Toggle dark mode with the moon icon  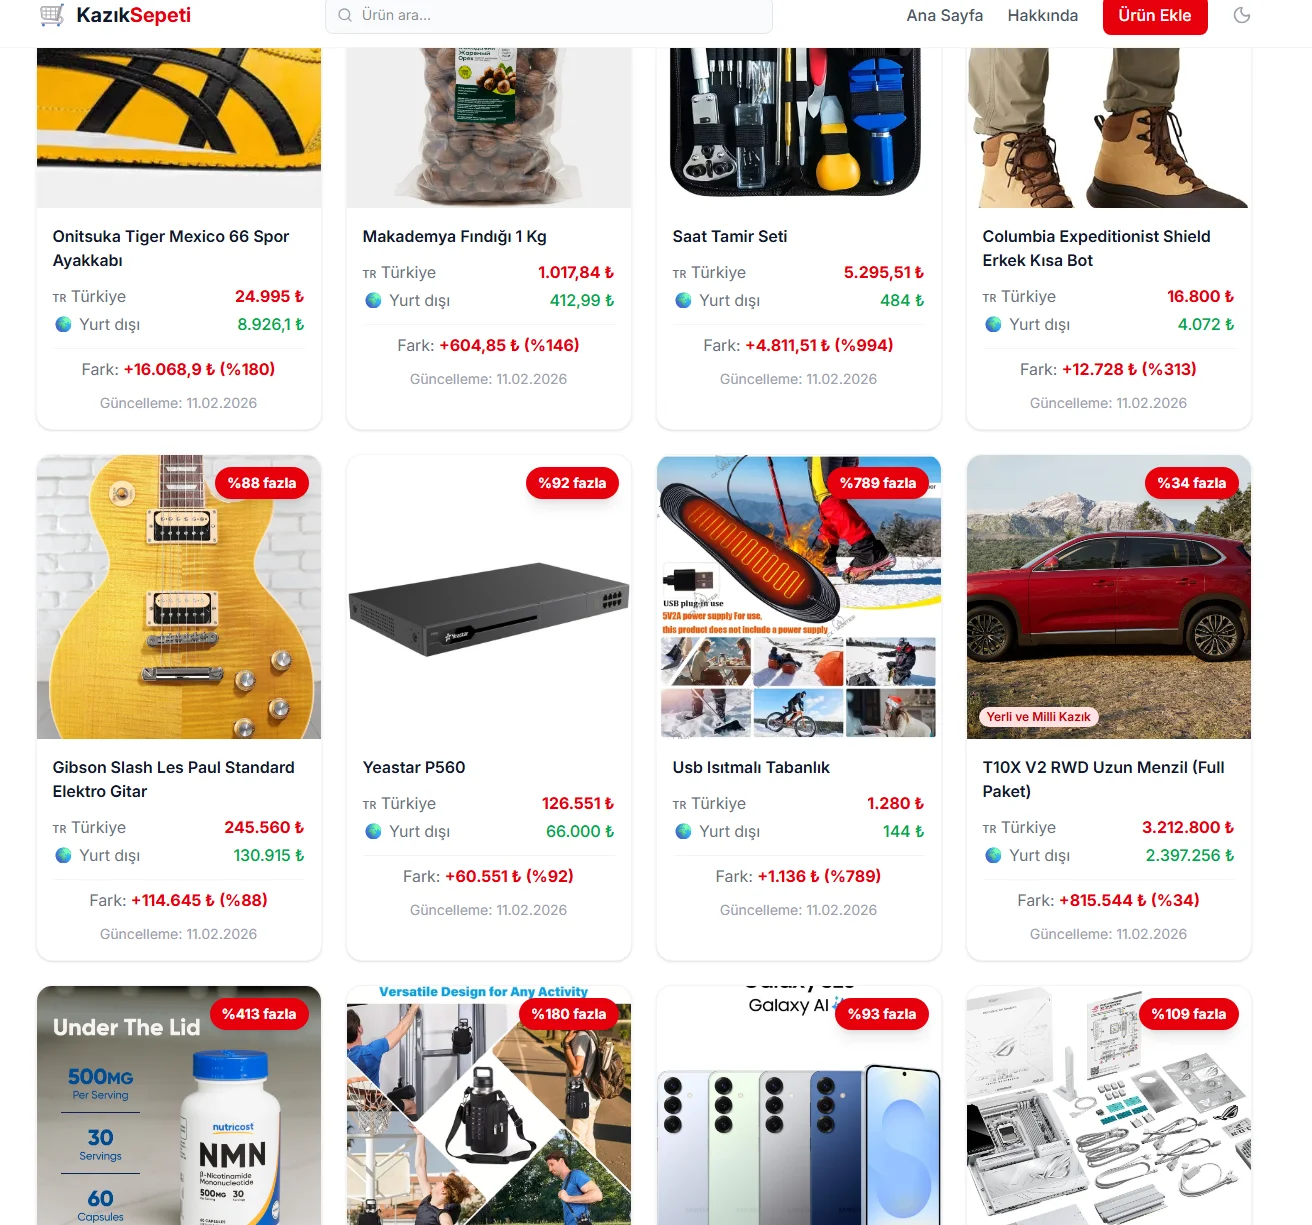coord(1242,15)
